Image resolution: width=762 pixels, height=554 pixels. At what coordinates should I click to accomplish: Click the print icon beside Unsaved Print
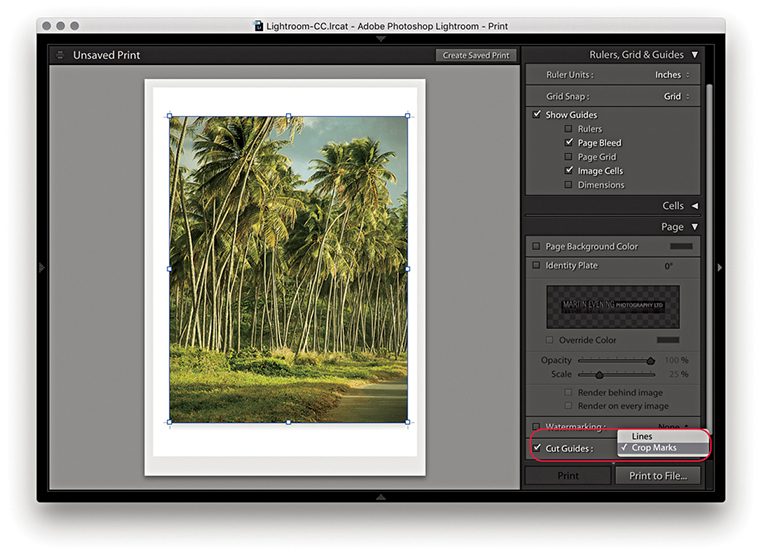(60, 55)
